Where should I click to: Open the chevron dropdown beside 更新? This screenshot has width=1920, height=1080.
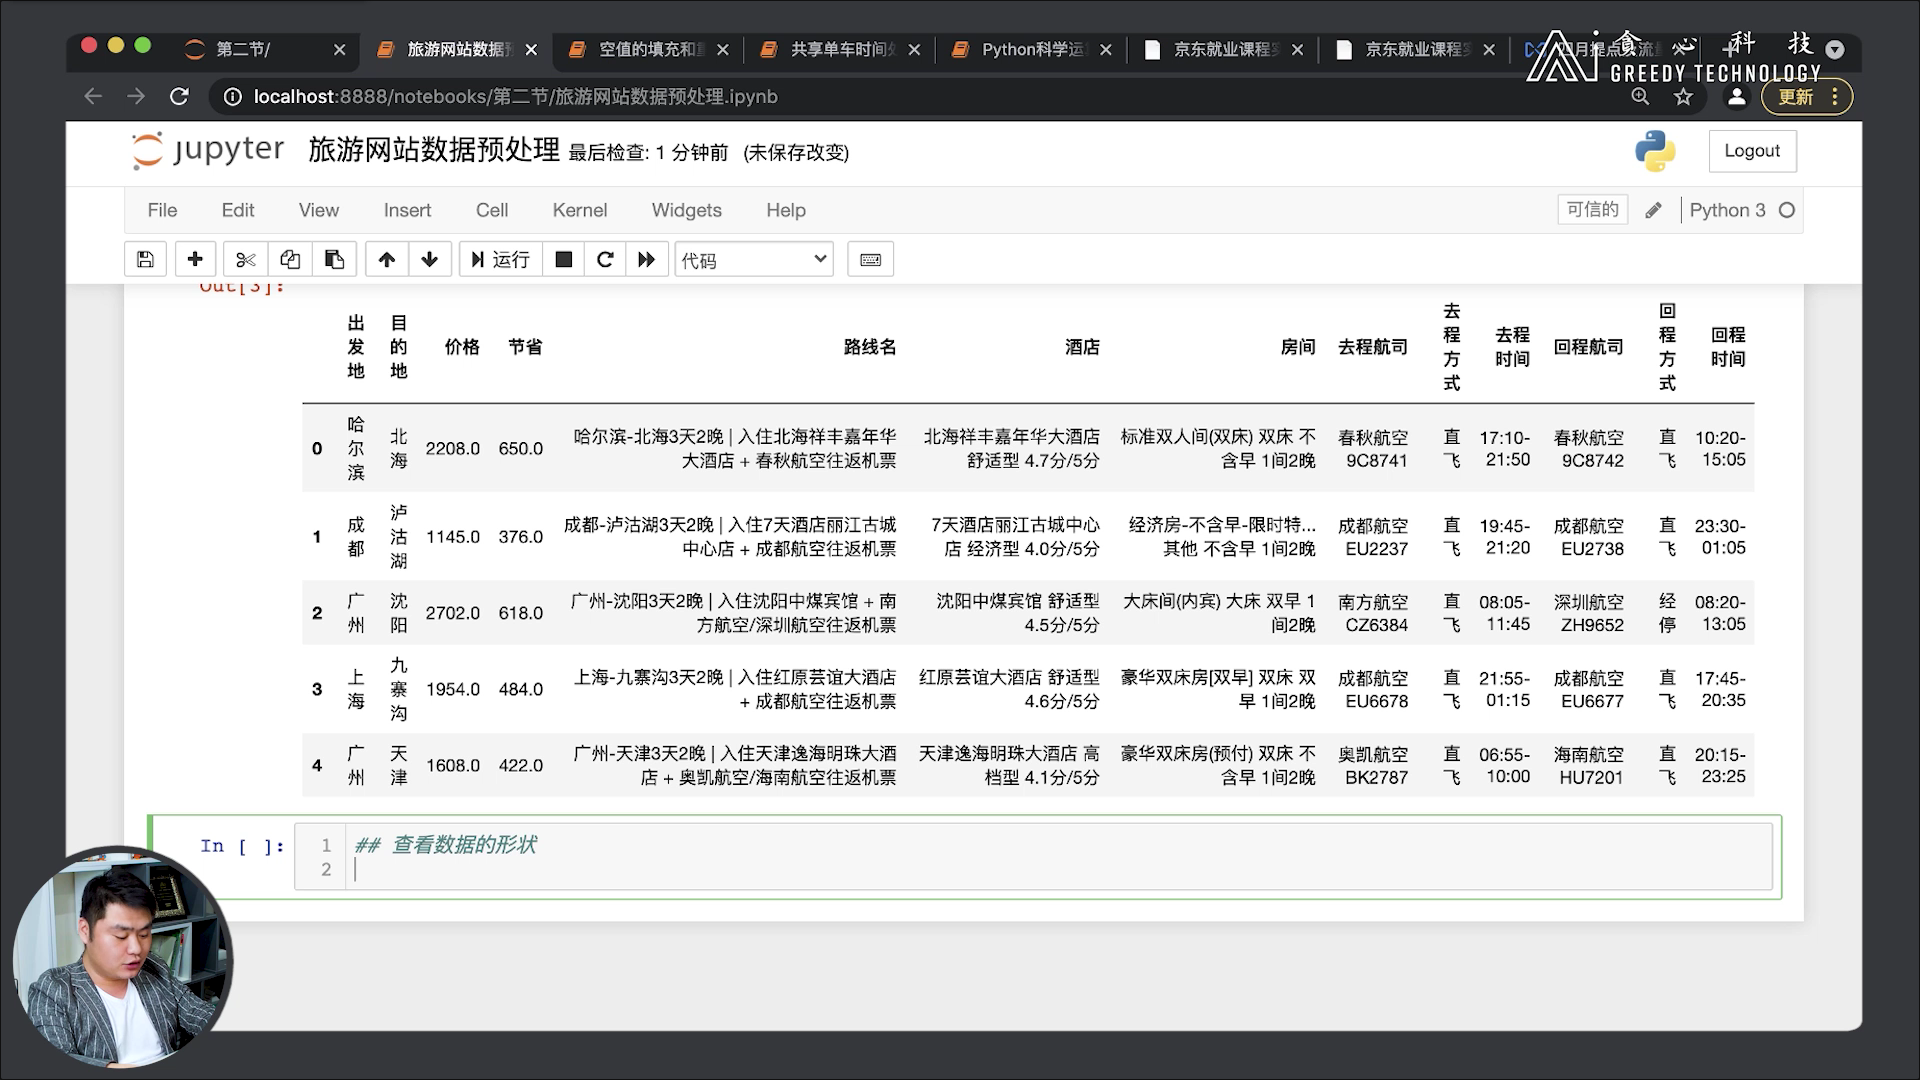[x=1836, y=47]
